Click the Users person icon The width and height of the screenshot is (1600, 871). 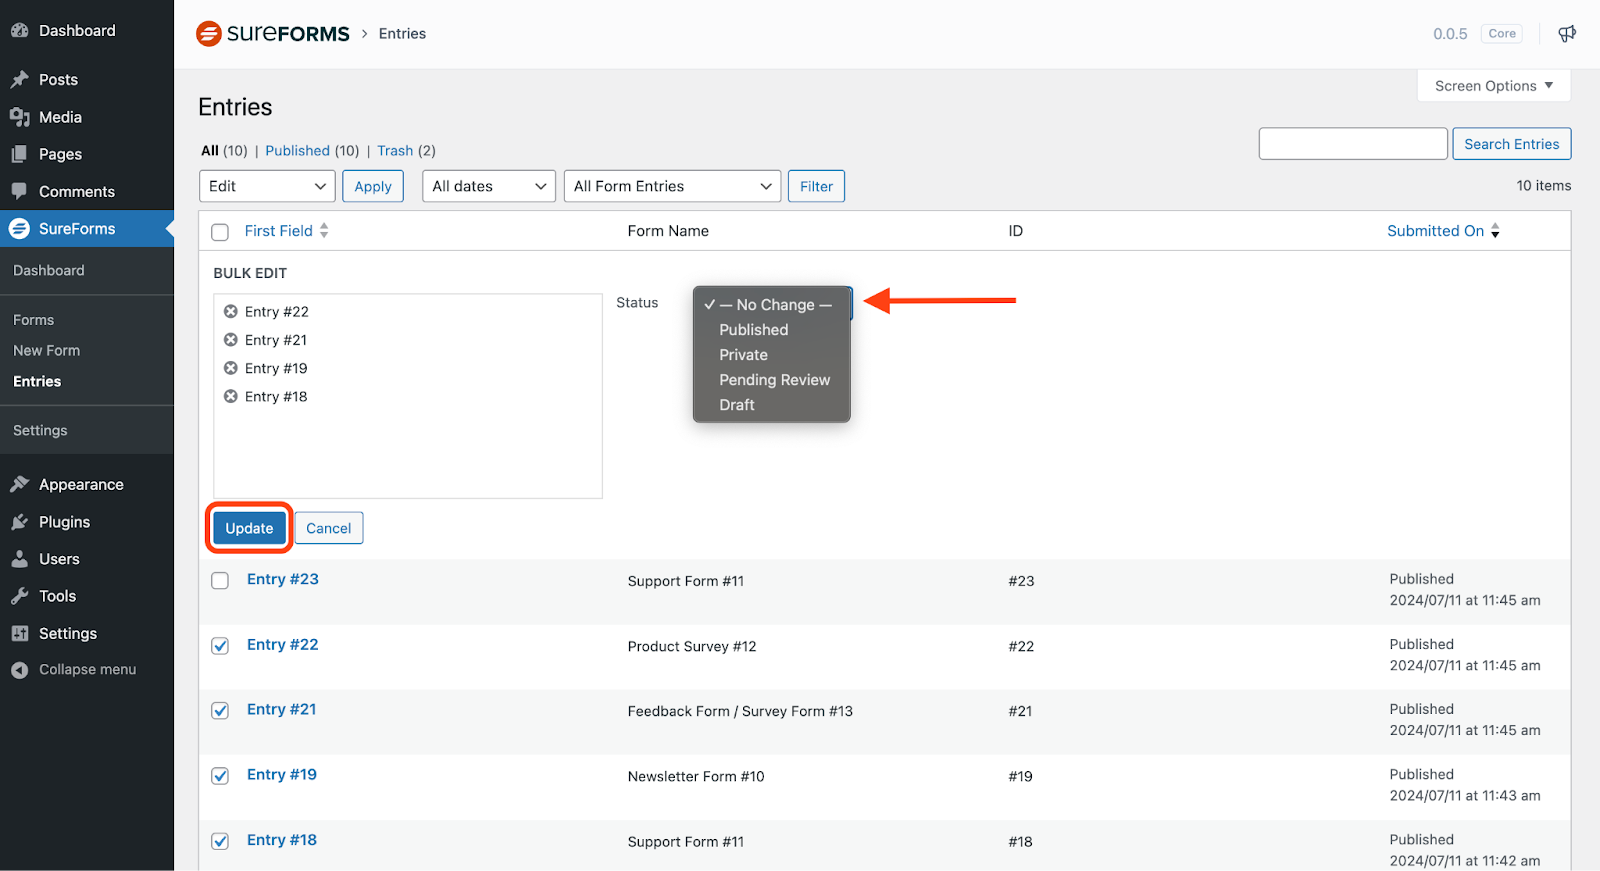[x=19, y=559]
